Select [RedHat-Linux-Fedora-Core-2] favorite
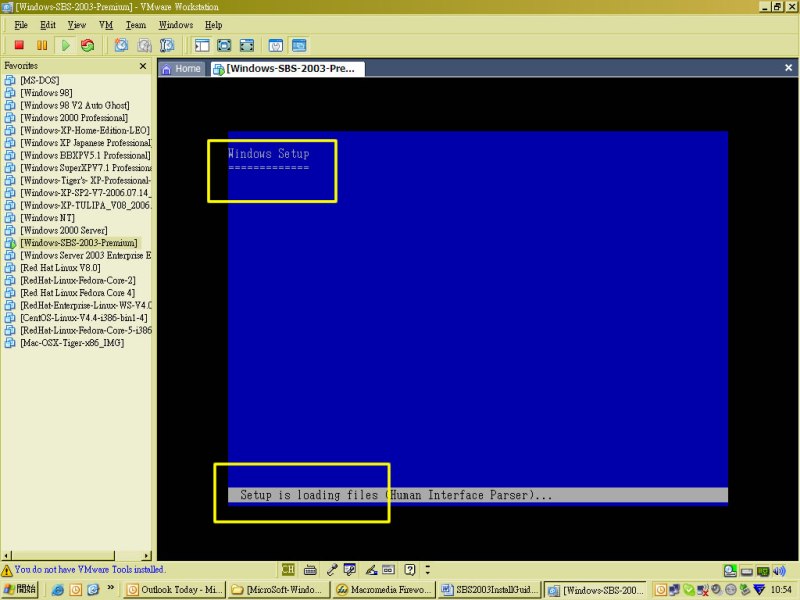This screenshot has height=600, width=800. [x=78, y=281]
